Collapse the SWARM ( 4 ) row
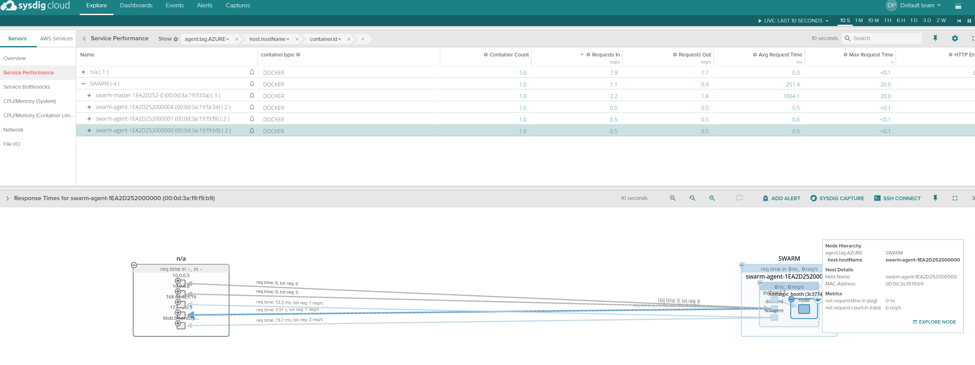Viewport: 975px width, 365px height. click(x=84, y=84)
